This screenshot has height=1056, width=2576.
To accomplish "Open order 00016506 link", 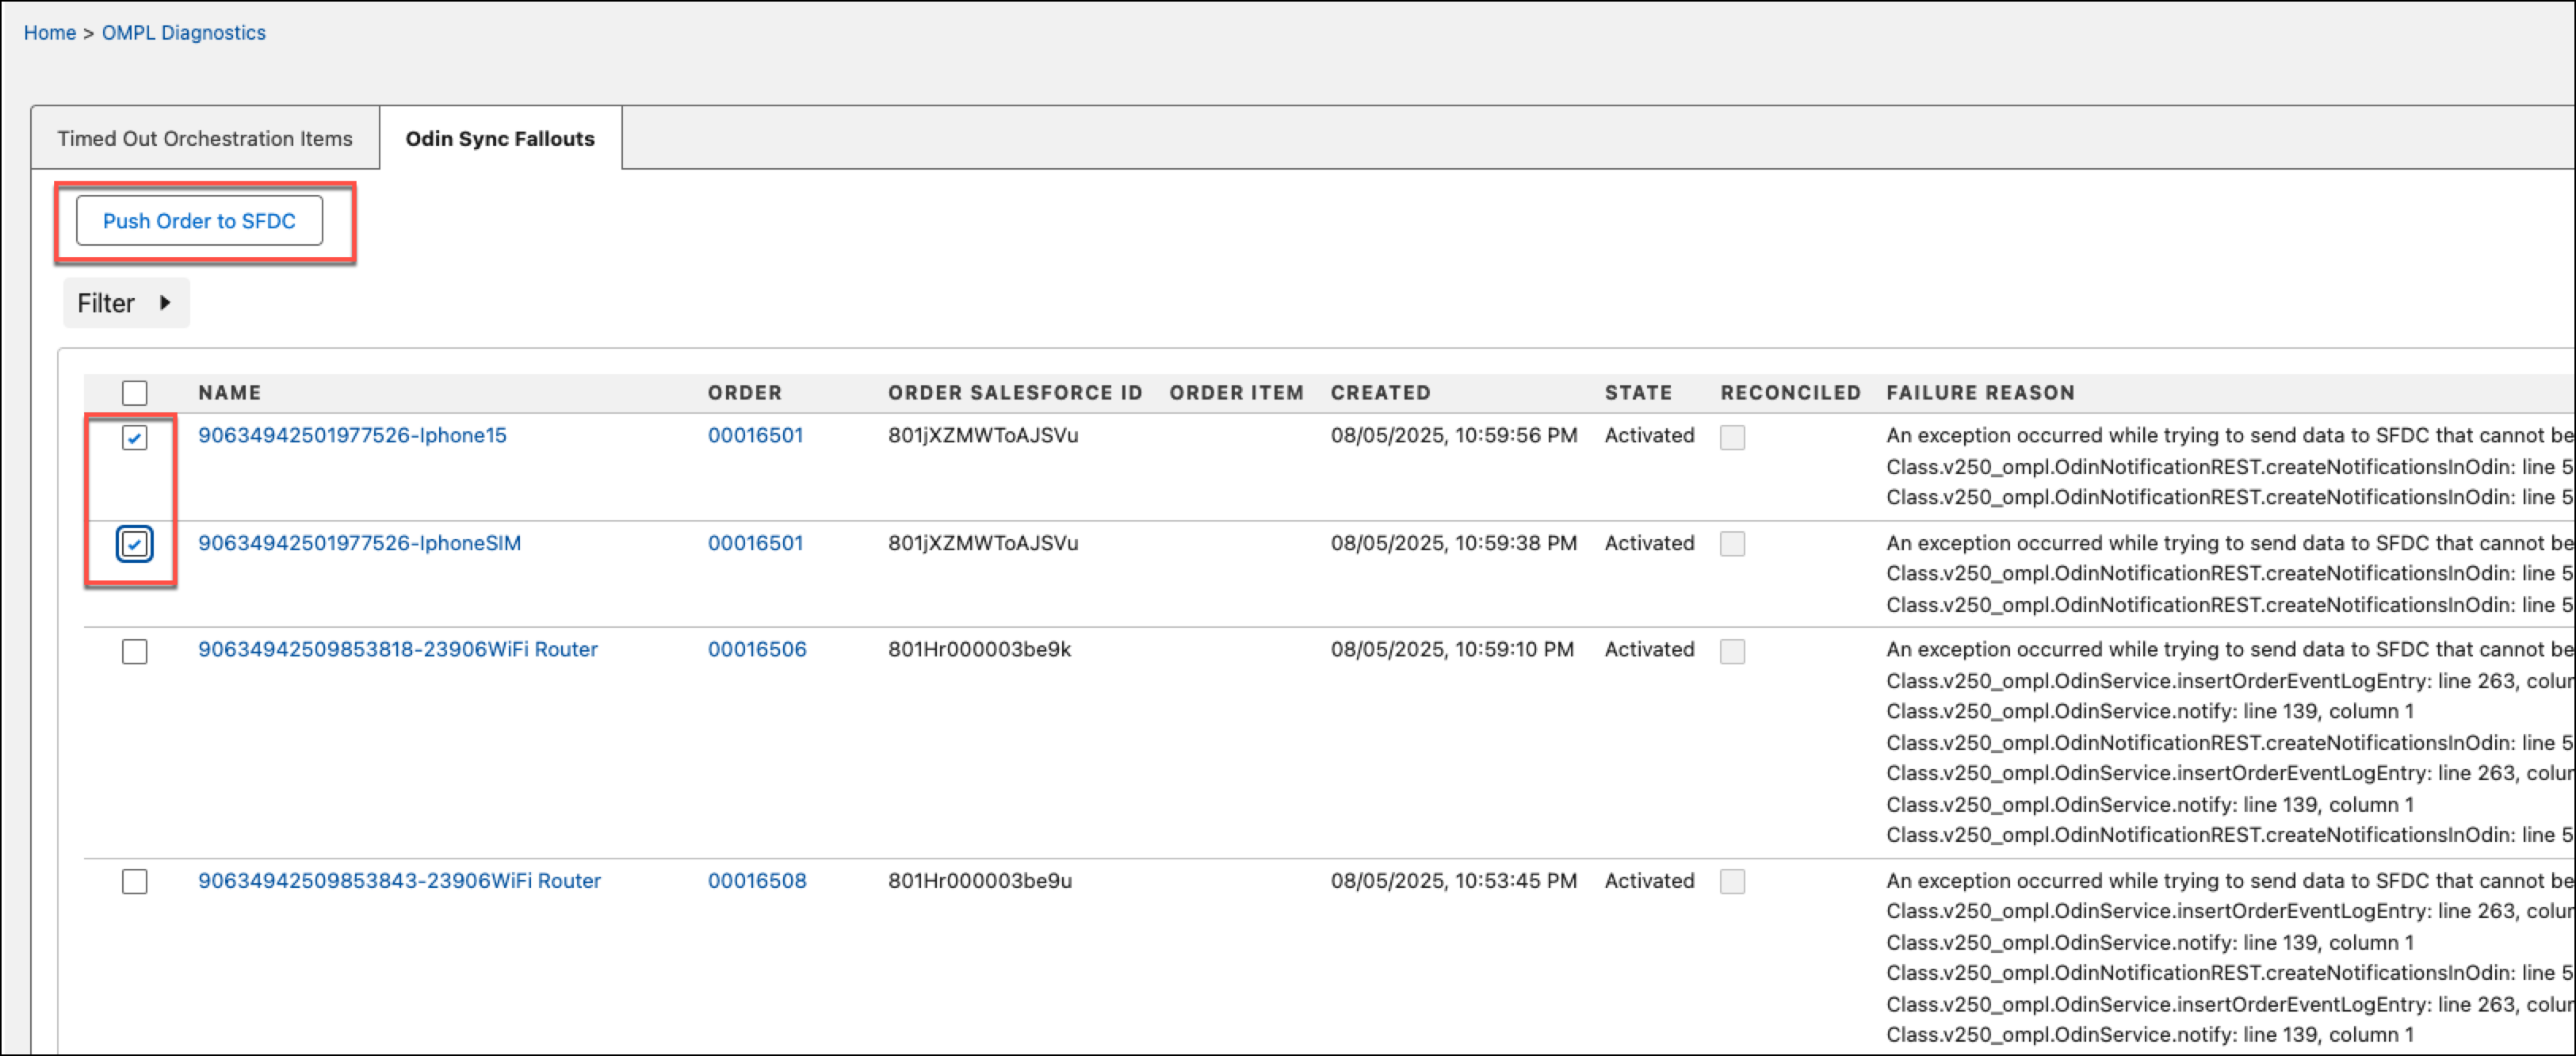I will pos(757,650).
